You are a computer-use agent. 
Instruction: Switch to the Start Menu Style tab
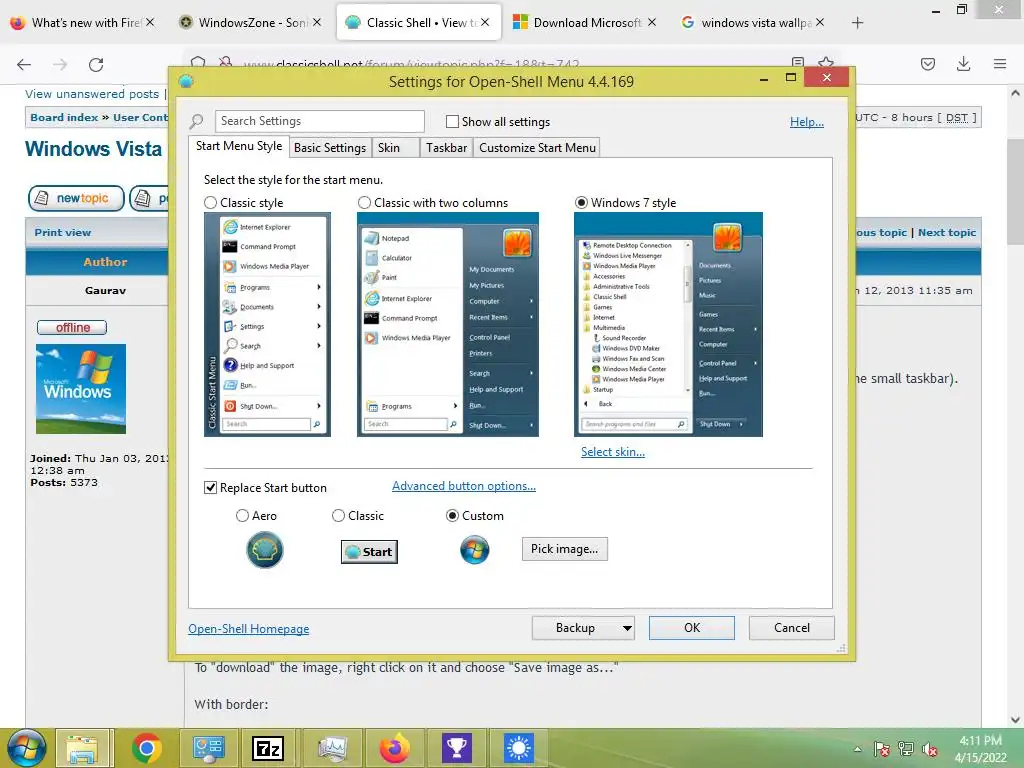[239, 146]
